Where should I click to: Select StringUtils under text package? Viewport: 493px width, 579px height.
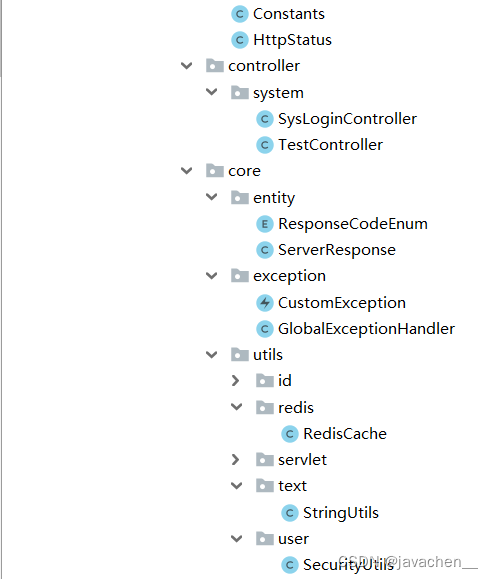coord(341,513)
